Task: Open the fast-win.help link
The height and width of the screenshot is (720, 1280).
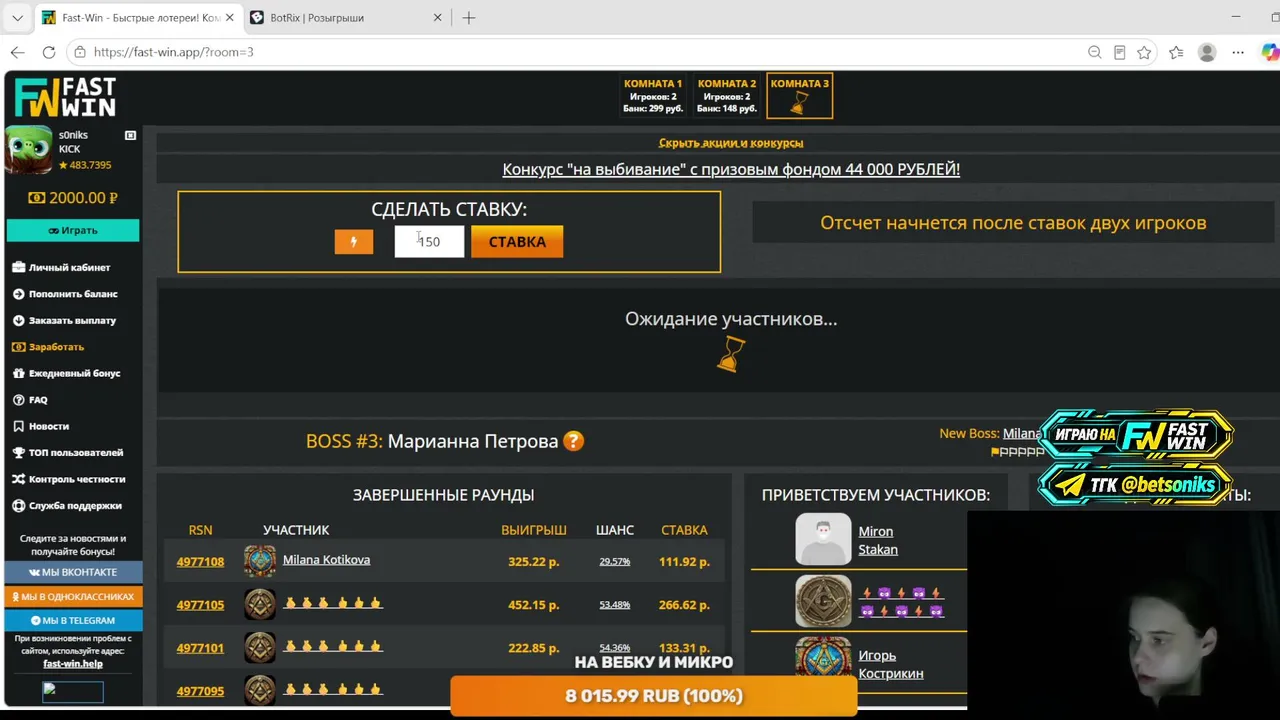Action: 73,664
